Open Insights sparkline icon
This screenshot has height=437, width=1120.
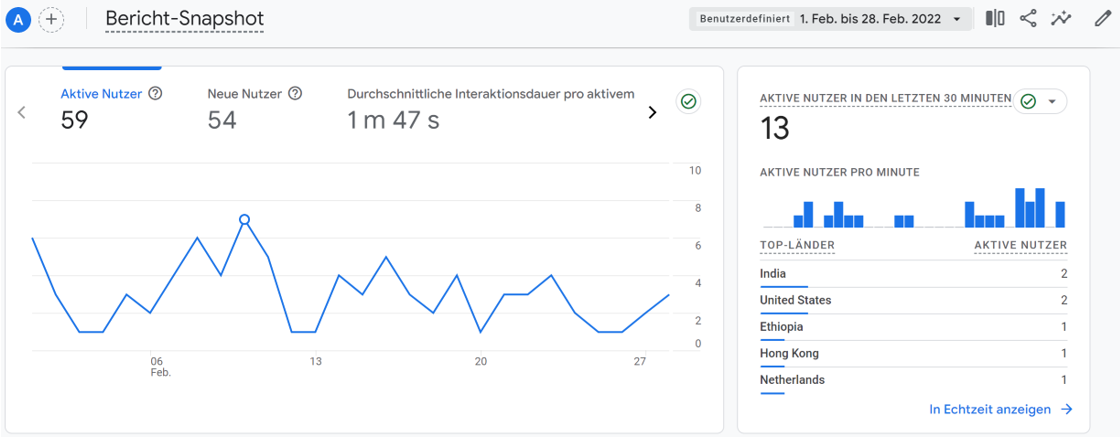(x=1061, y=19)
